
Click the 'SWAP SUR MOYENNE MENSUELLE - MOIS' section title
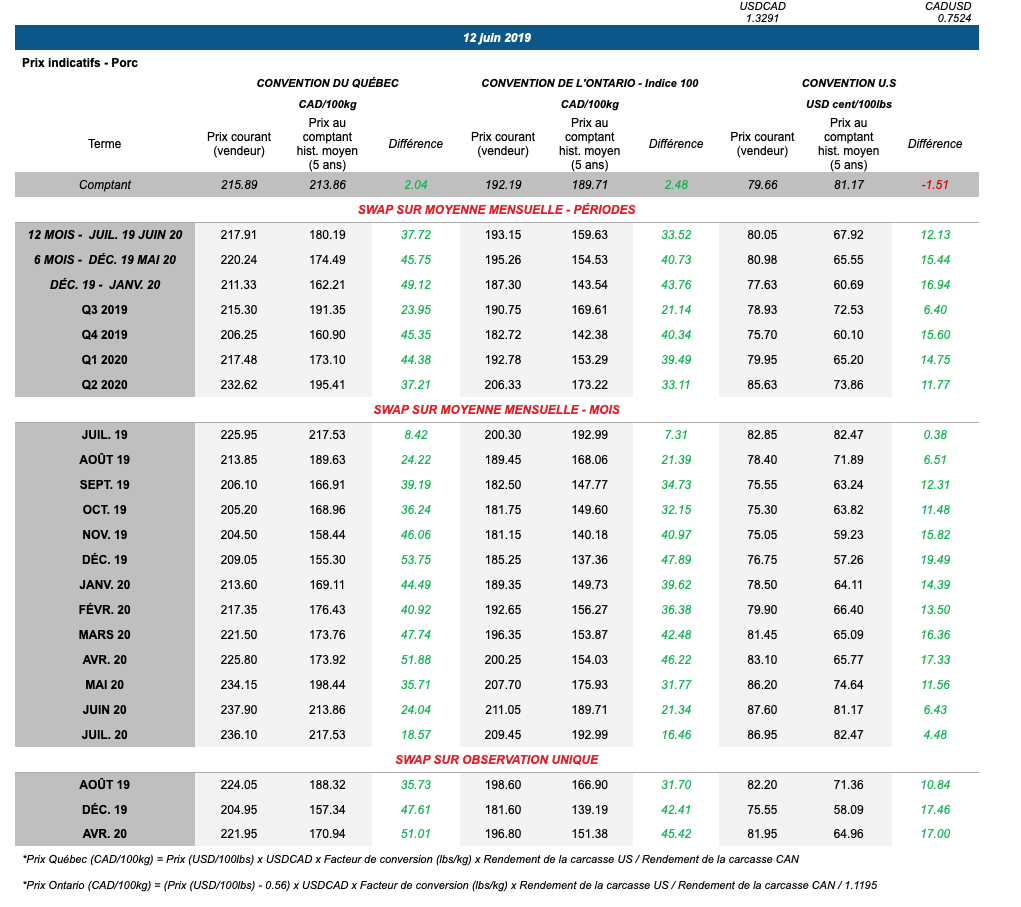(496, 410)
